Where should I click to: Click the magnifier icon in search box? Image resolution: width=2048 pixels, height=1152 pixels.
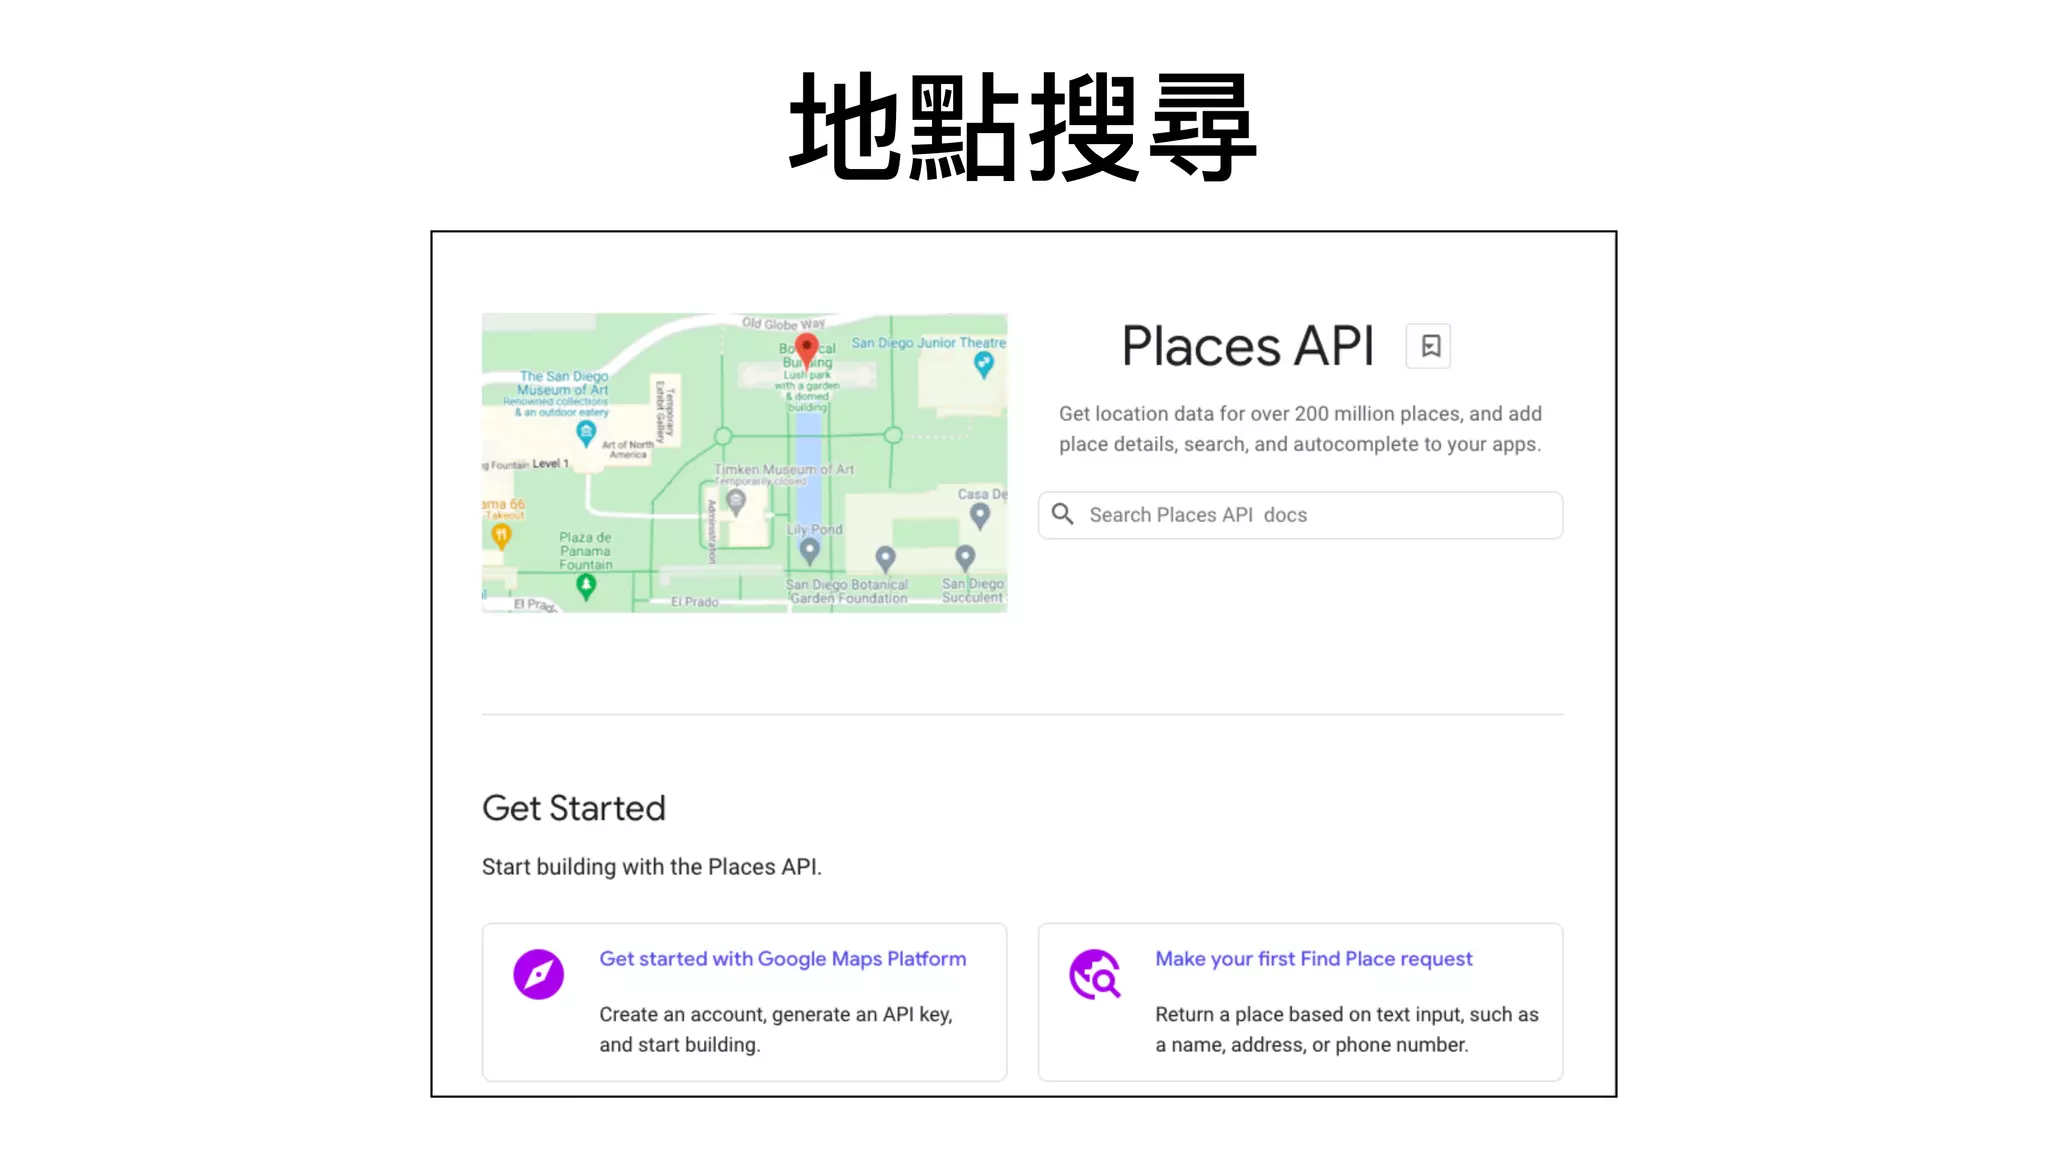(x=1063, y=514)
